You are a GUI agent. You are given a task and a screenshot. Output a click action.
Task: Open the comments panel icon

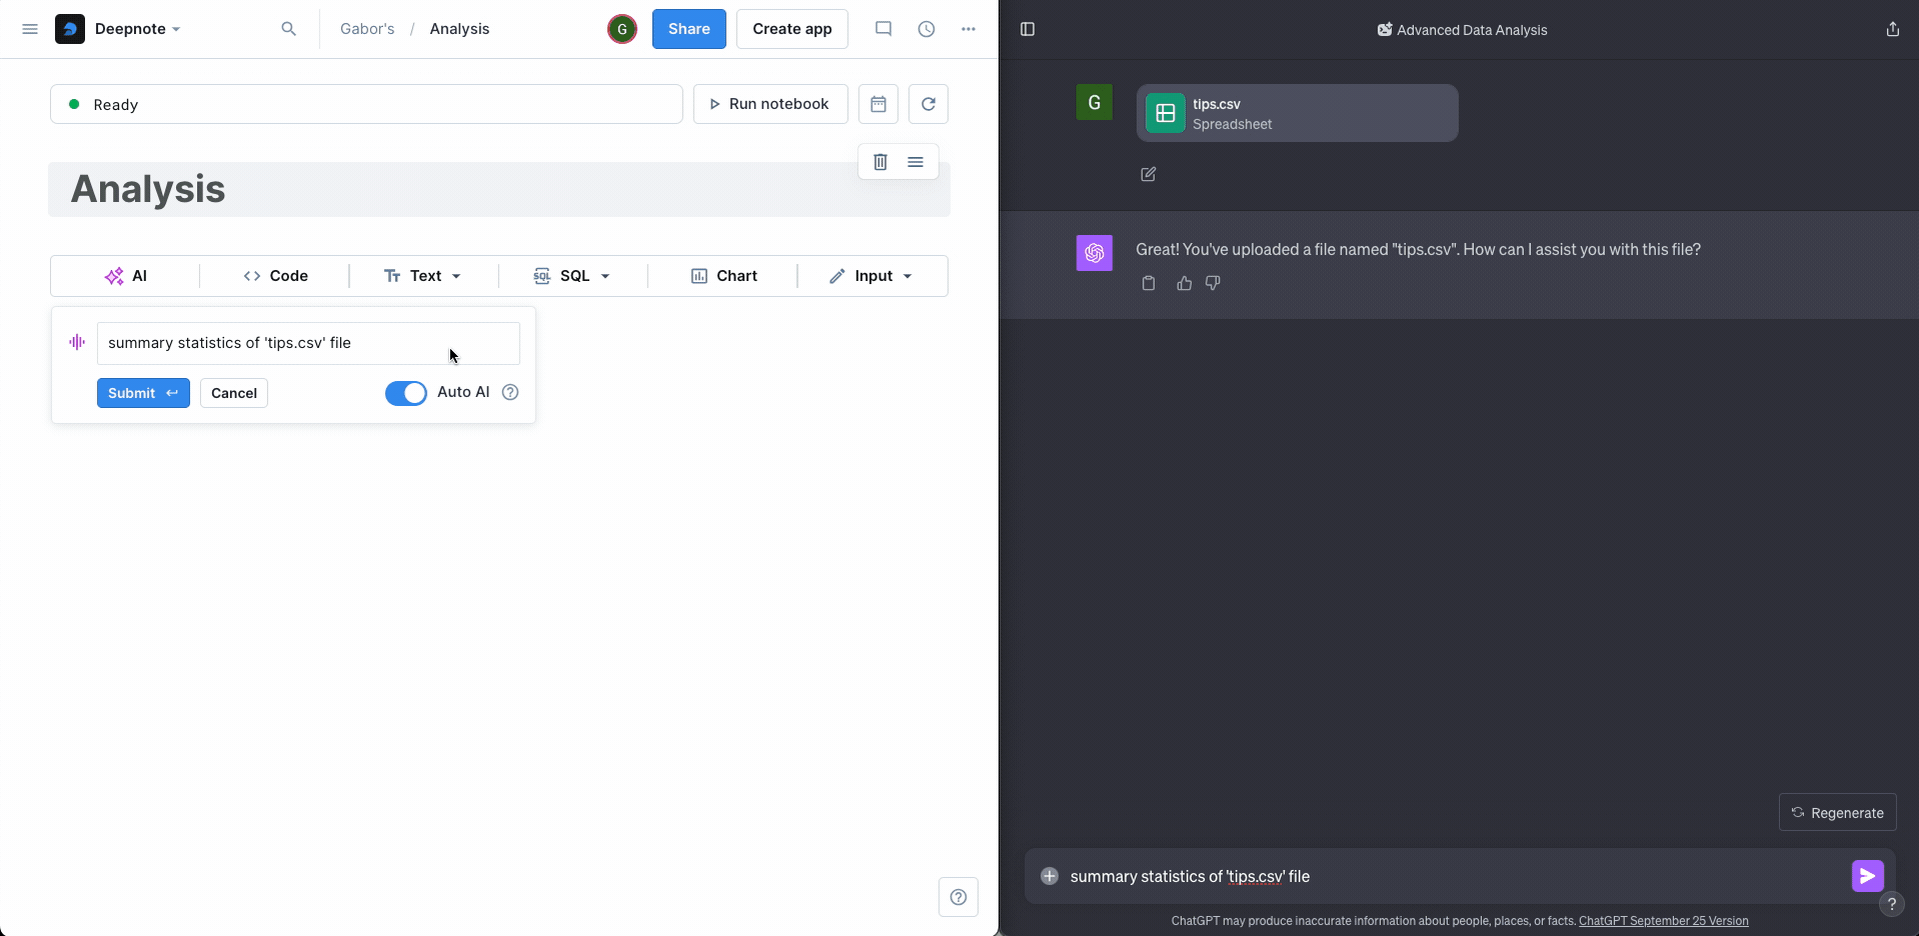click(x=883, y=29)
